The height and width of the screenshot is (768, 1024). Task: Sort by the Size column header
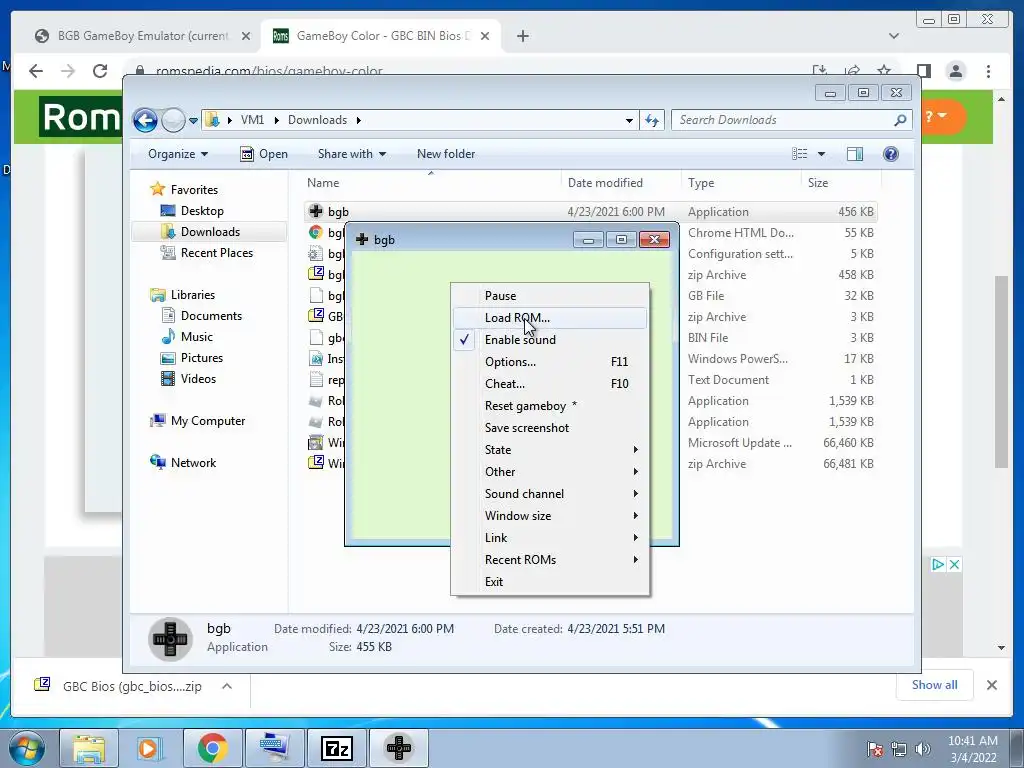841,183
